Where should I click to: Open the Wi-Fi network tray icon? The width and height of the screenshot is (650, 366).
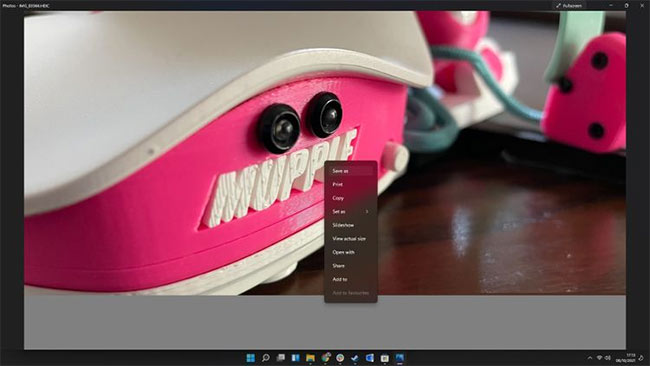[599, 358]
